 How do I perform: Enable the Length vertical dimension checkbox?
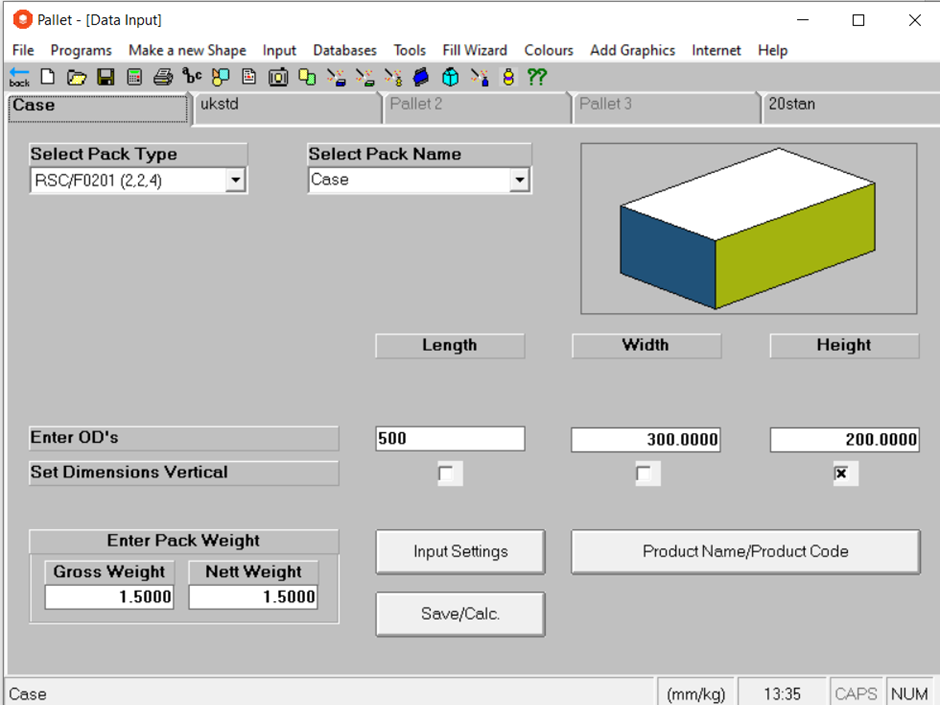click(x=449, y=473)
